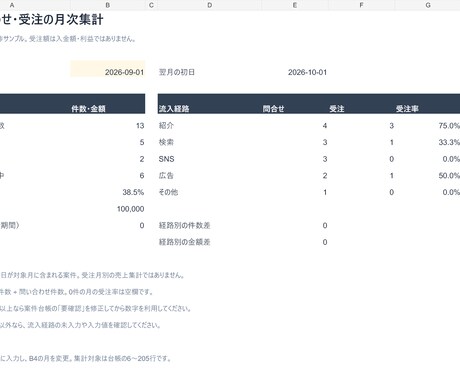Click 受注 value 1 in 検索 row

tap(392, 142)
